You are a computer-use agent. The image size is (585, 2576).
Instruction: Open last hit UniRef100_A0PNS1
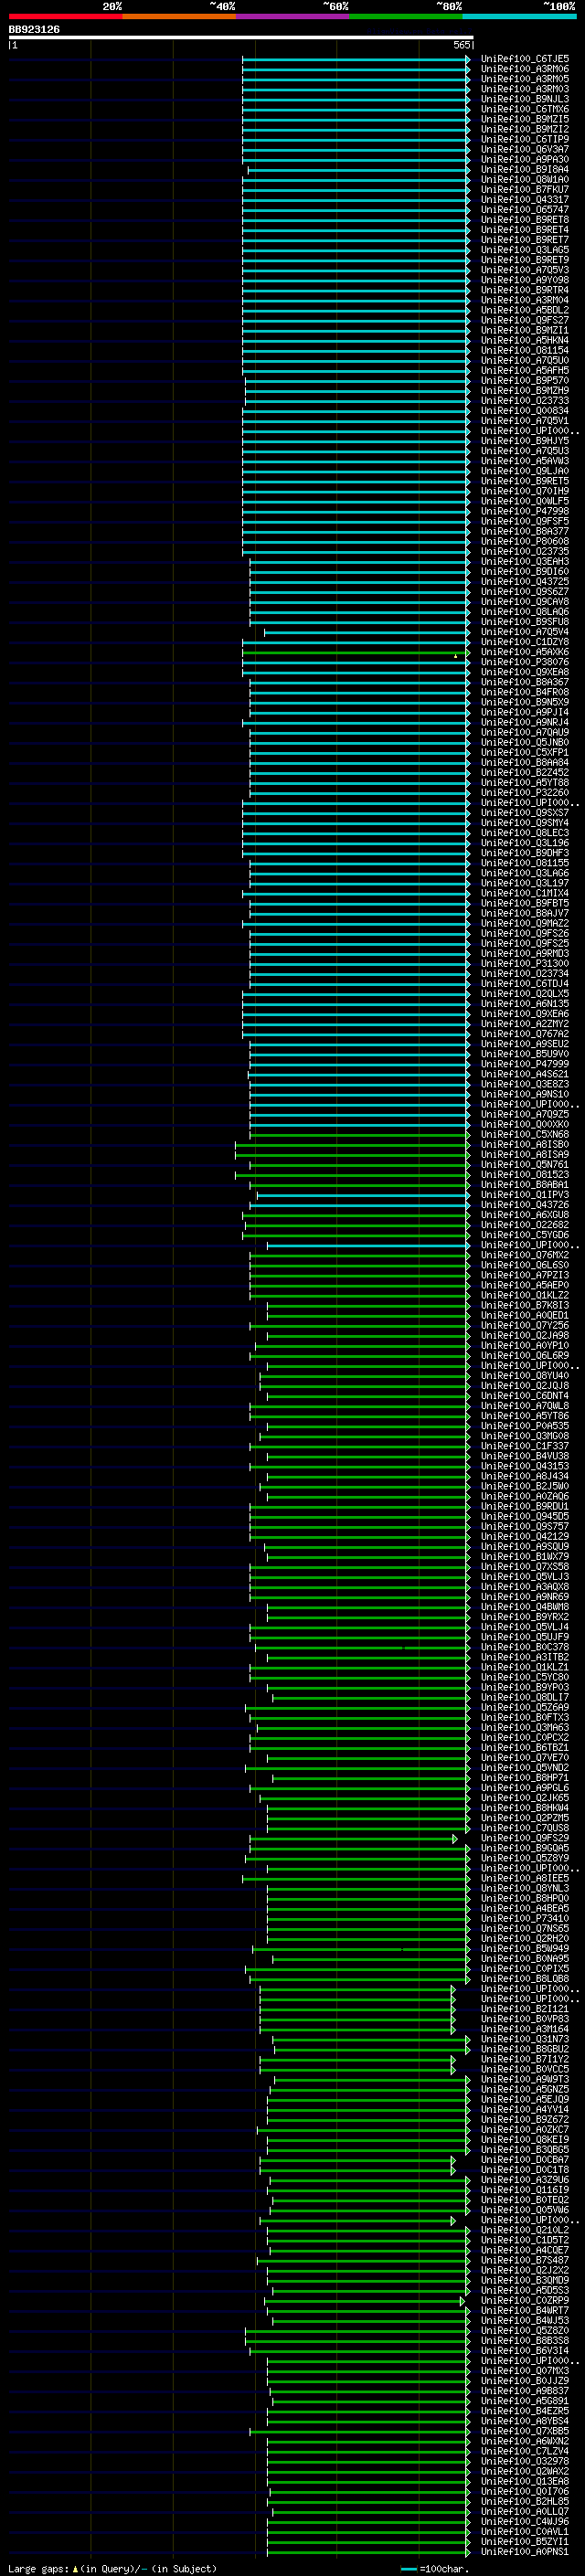[x=525, y=2551]
